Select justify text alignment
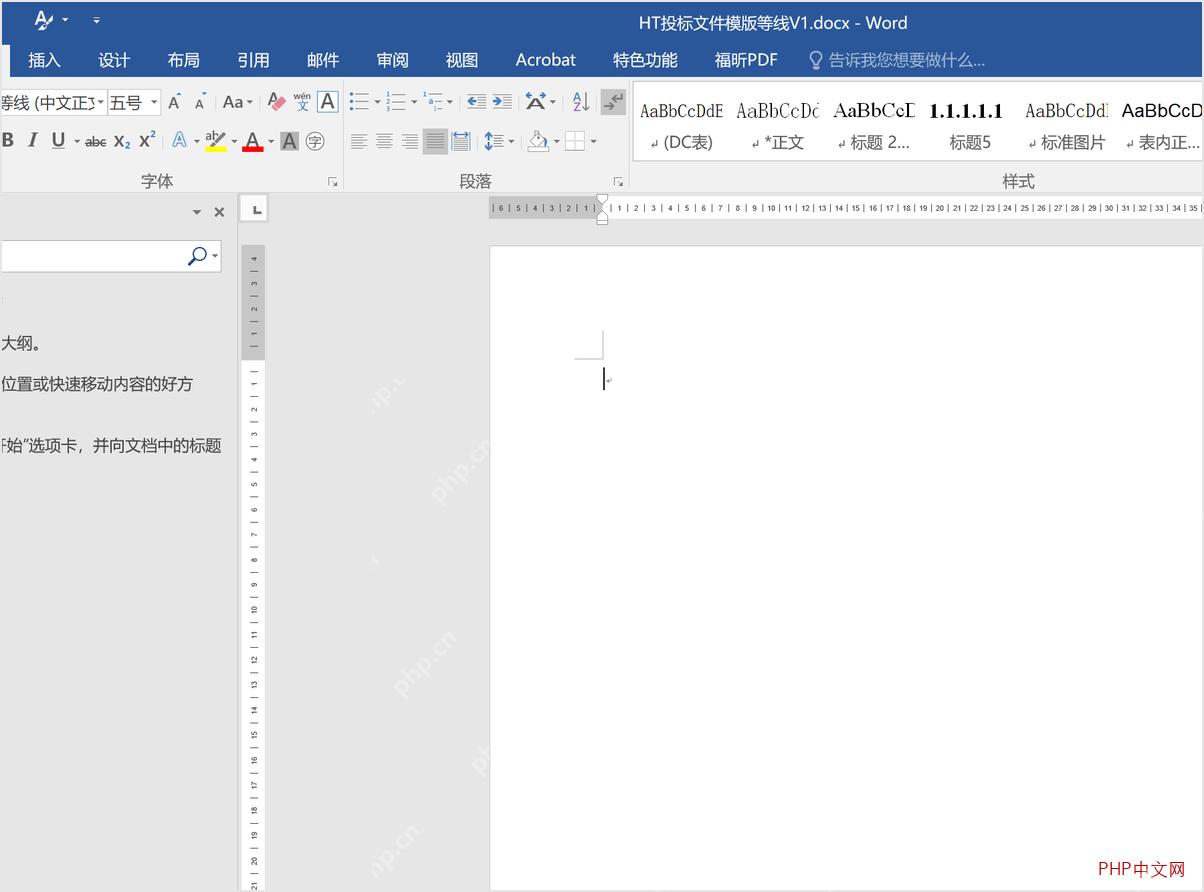Image resolution: width=1204 pixels, height=892 pixels. [435, 141]
